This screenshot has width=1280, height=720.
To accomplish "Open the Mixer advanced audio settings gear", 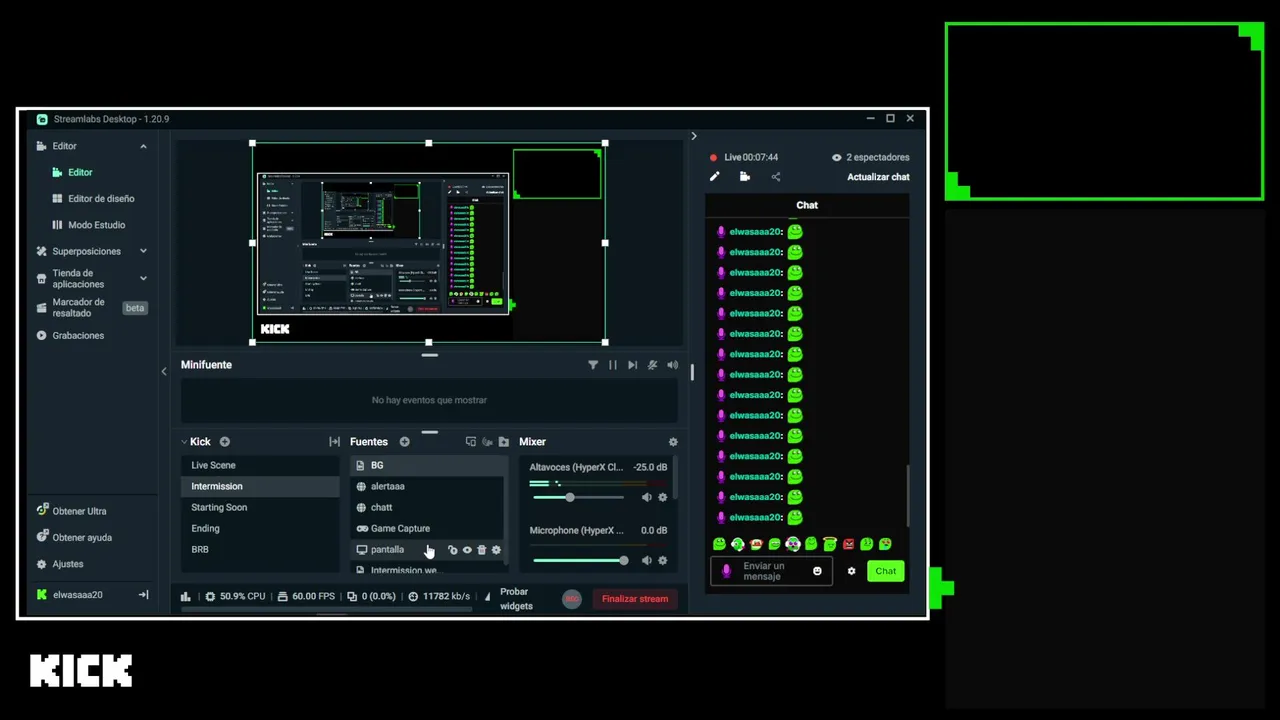I will (673, 442).
